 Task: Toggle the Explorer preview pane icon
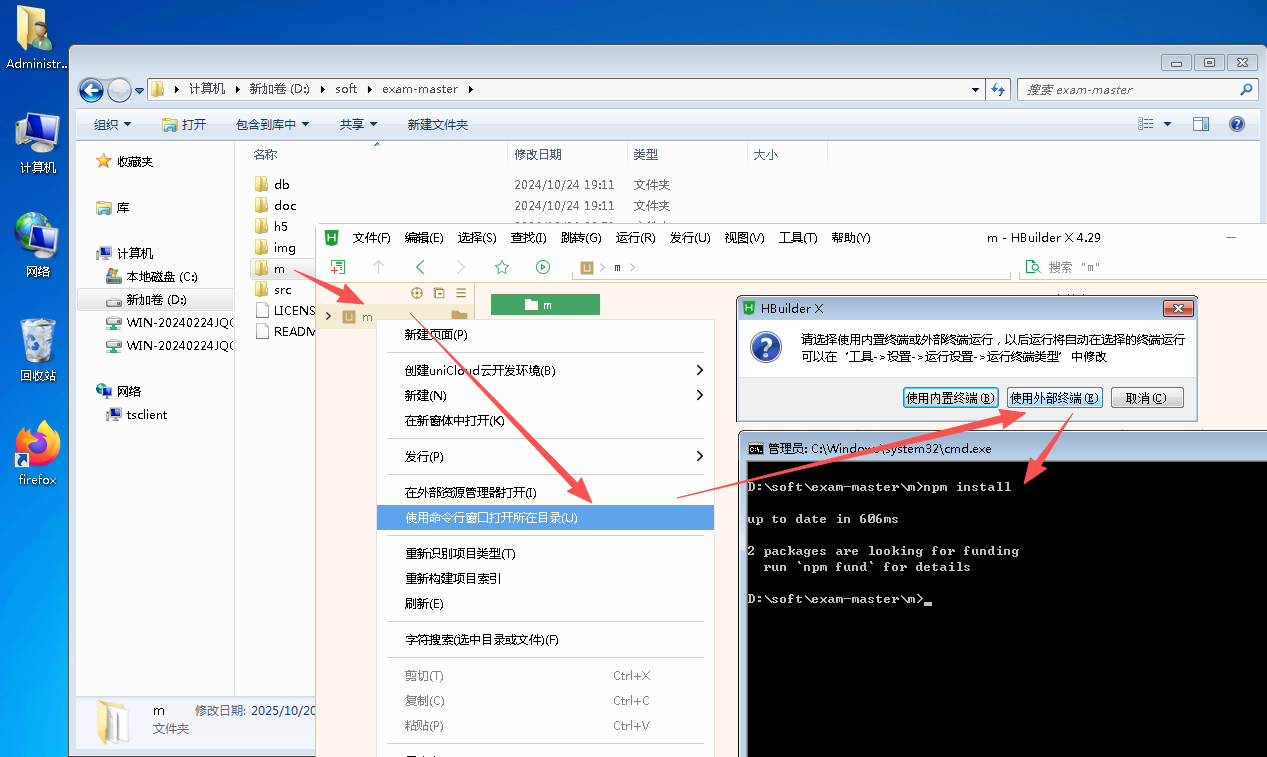tap(1201, 124)
